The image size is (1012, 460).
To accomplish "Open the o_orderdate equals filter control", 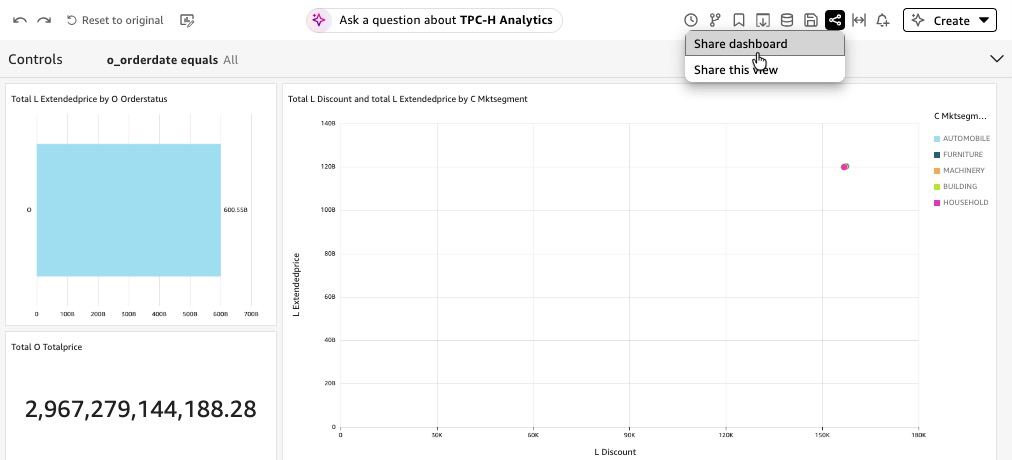I will click(172, 60).
